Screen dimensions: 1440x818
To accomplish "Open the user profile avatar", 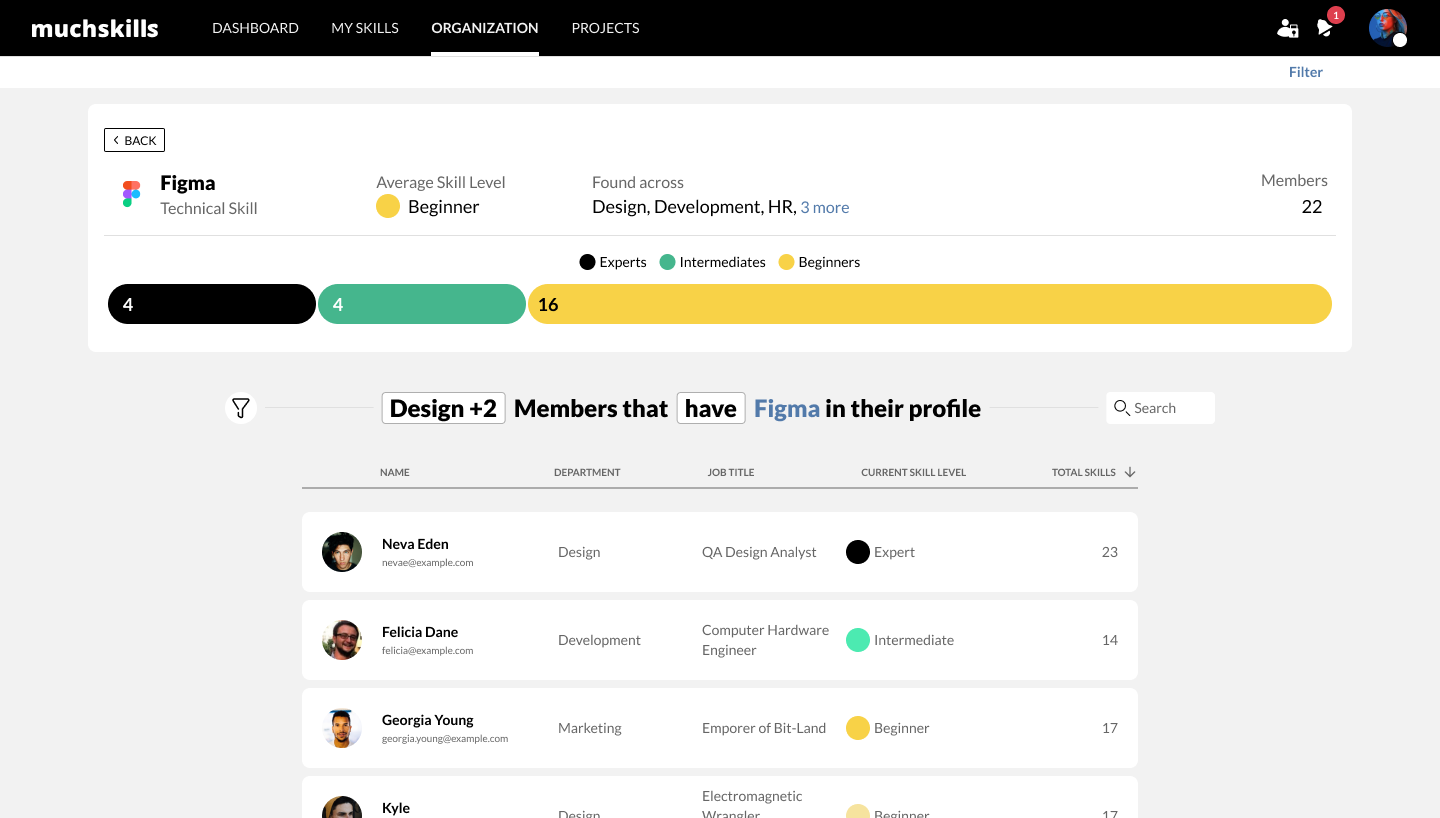I will click(1388, 28).
